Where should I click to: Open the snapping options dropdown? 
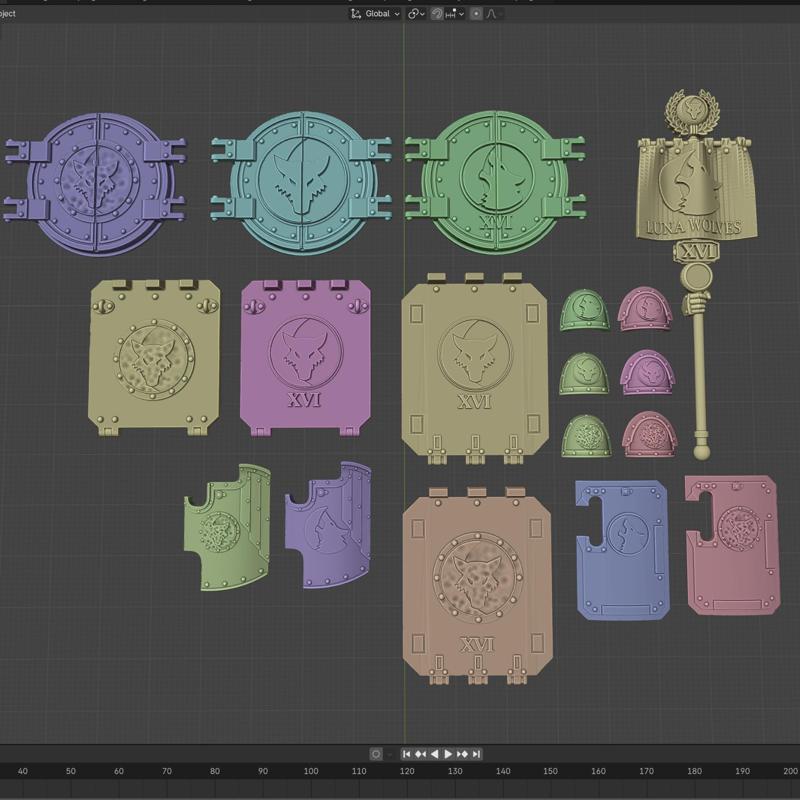[x=455, y=14]
